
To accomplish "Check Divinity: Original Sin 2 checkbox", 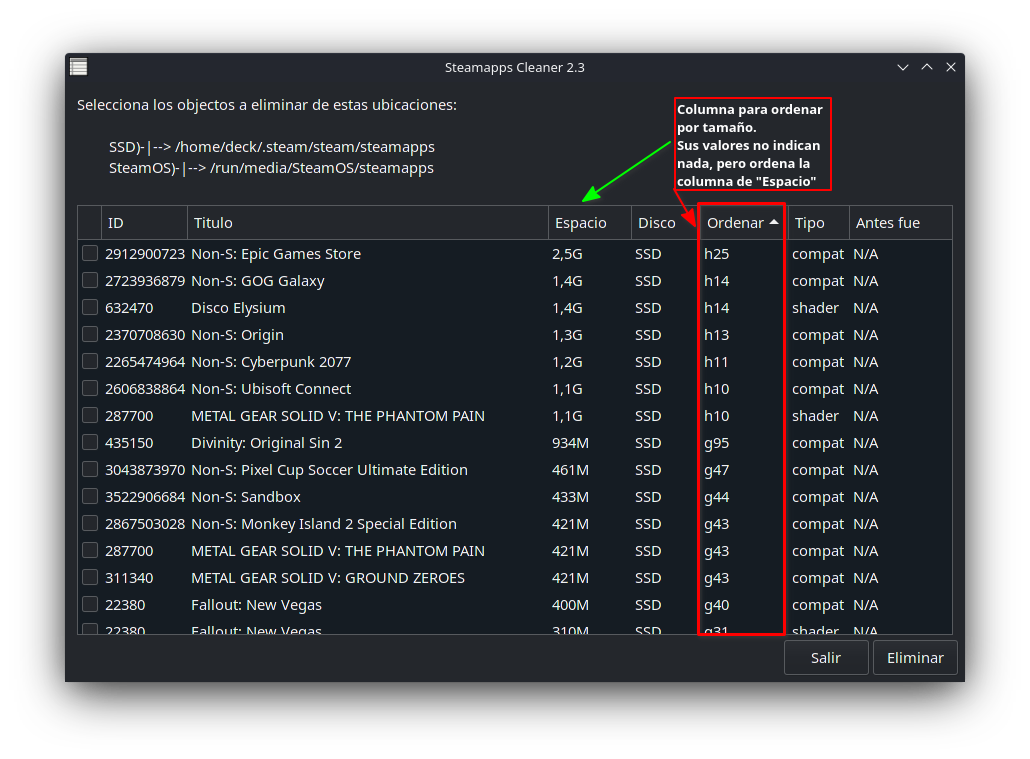I will (x=90, y=442).
